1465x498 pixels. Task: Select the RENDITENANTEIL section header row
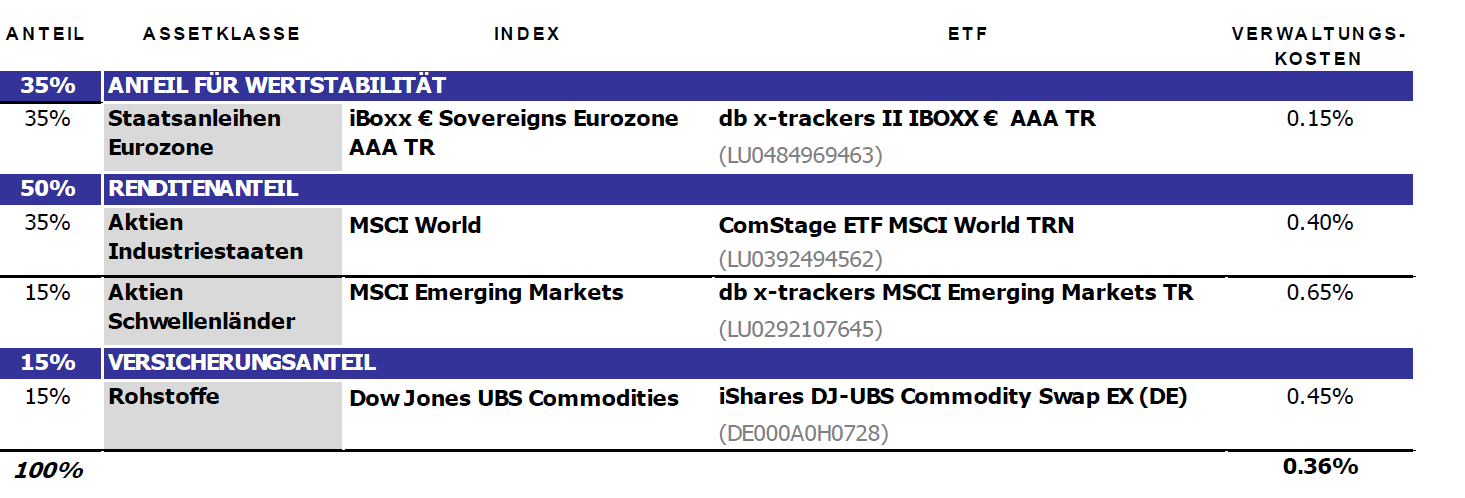[x=203, y=188]
